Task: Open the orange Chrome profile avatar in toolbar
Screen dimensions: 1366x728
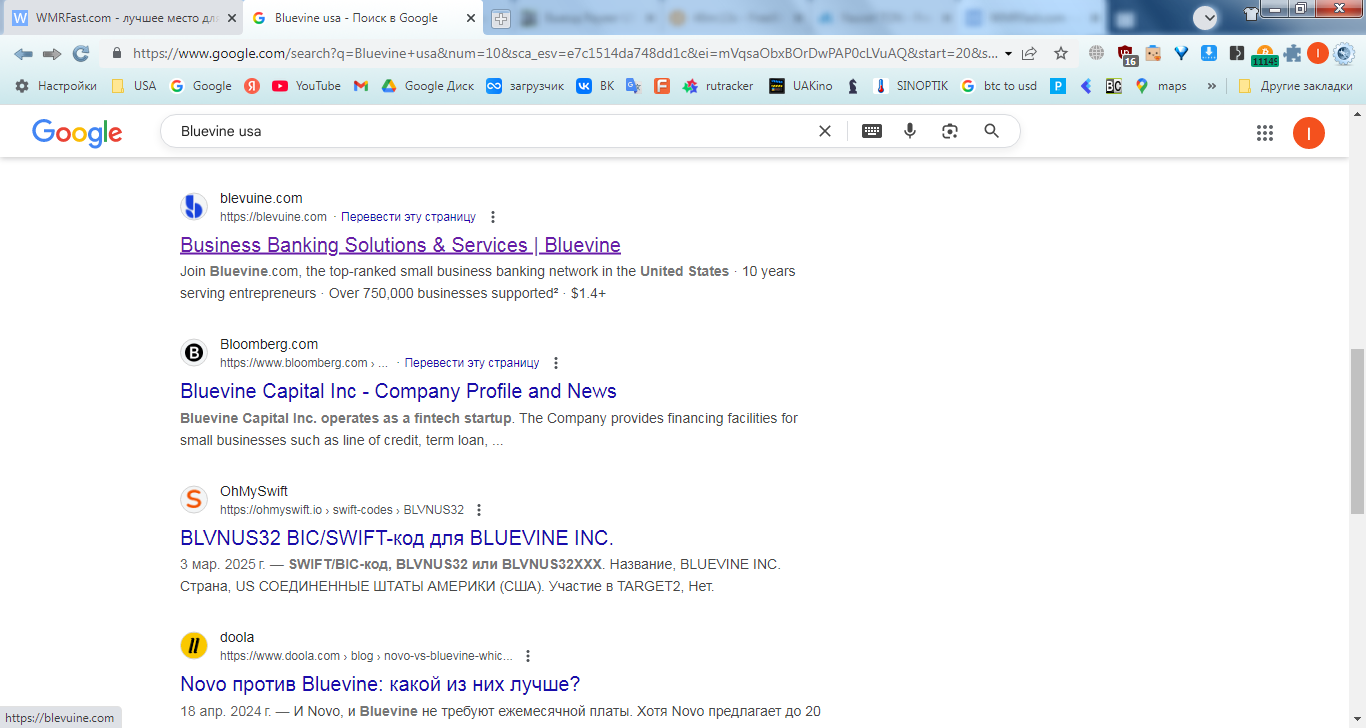Action: point(1318,54)
